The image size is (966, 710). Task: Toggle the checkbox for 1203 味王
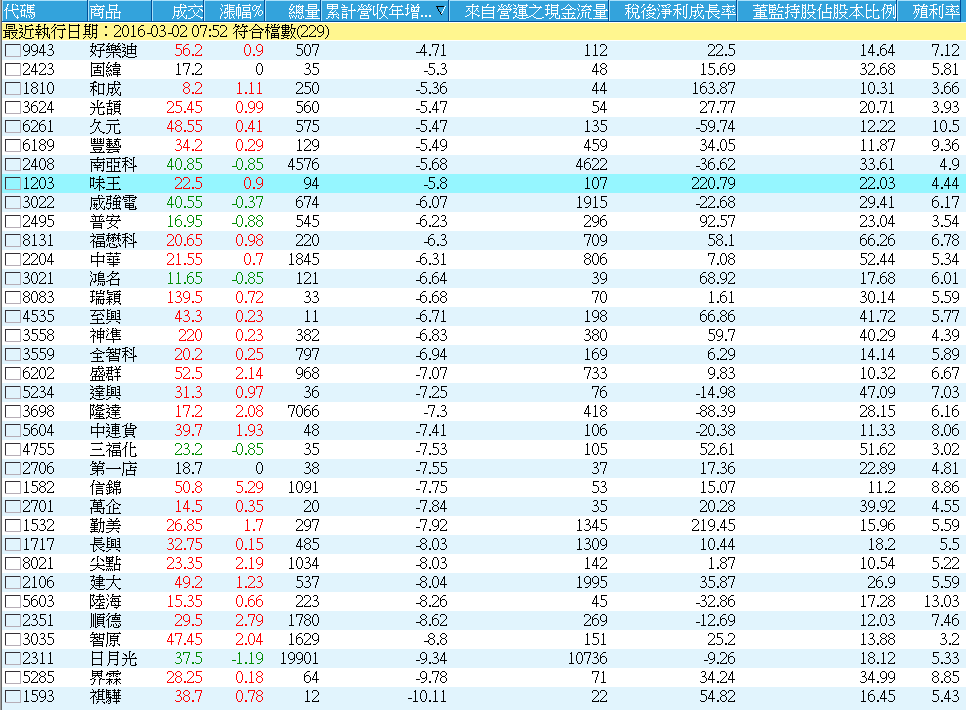pos(12,184)
